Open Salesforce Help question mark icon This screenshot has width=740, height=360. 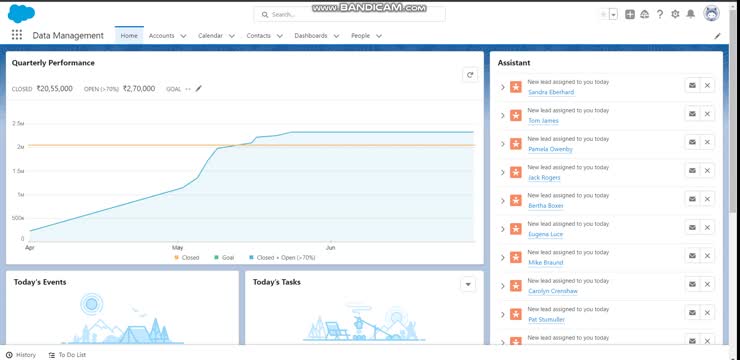coord(660,14)
